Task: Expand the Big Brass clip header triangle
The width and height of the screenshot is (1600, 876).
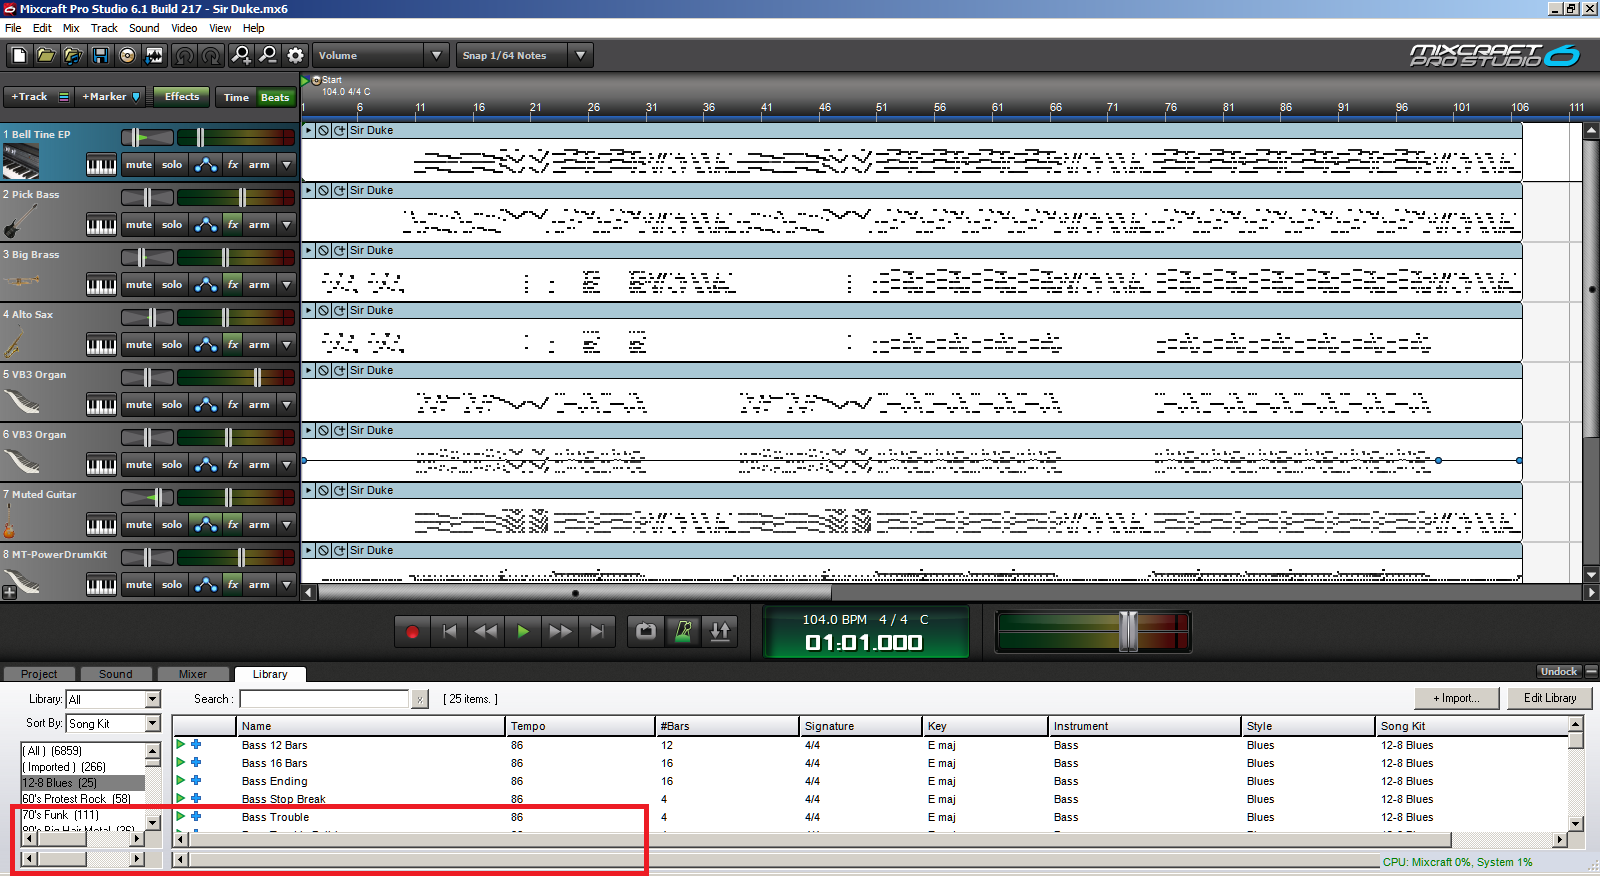Action: pos(309,250)
